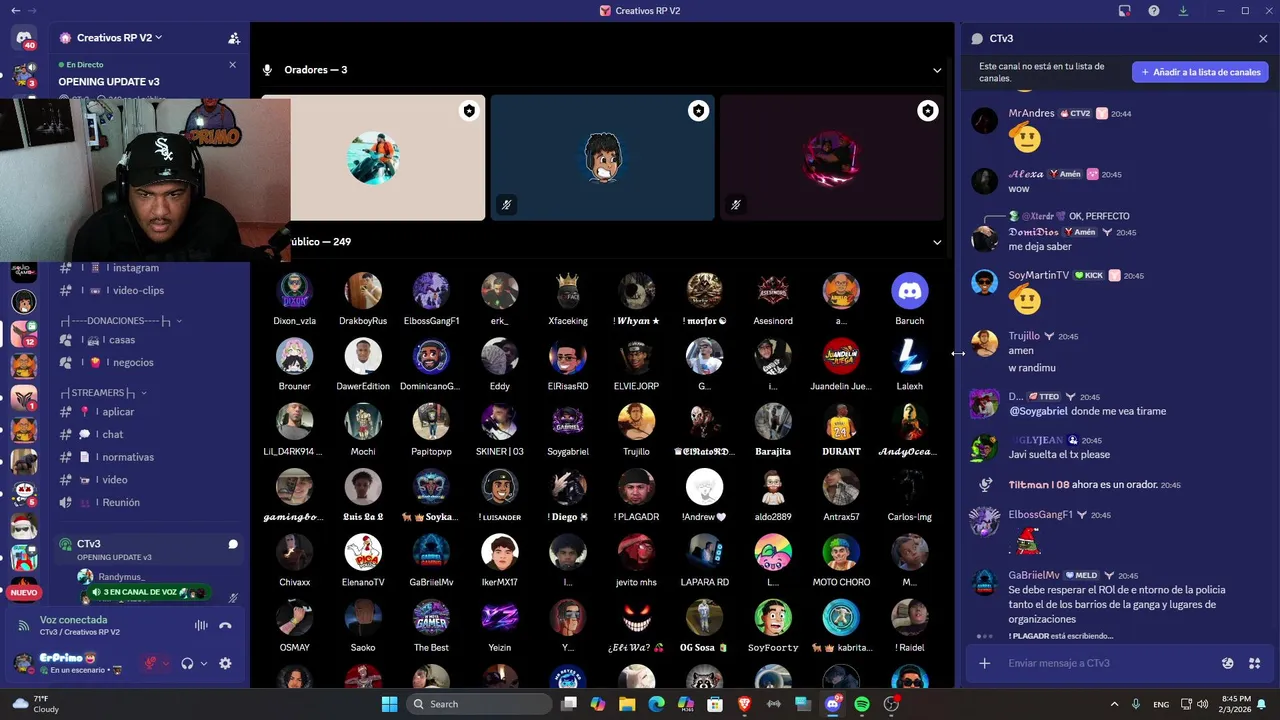This screenshot has height=720, width=1280.
Task: Open Spotify from the taskbar
Action: (862, 704)
